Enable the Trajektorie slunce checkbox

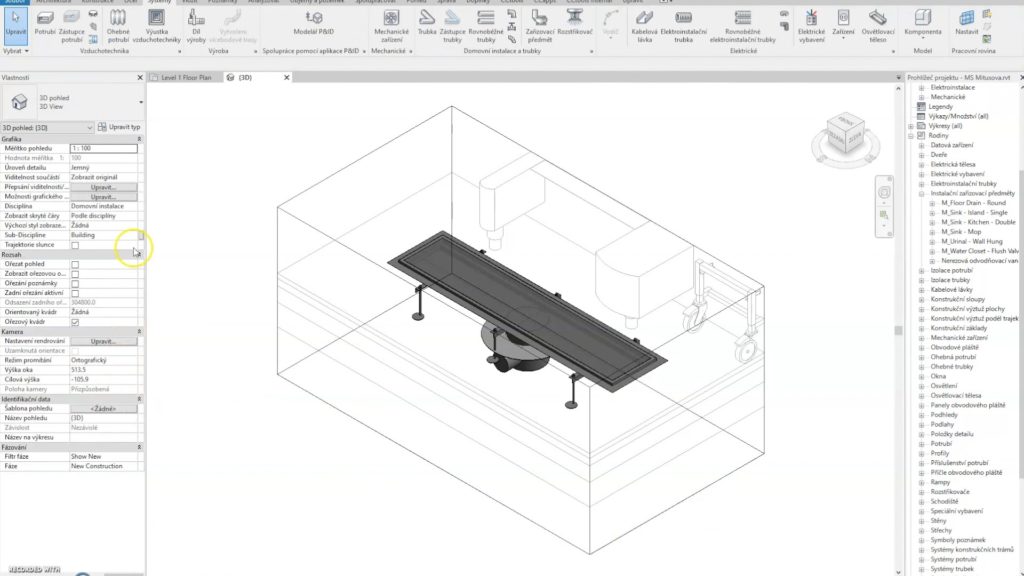point(75,245)
